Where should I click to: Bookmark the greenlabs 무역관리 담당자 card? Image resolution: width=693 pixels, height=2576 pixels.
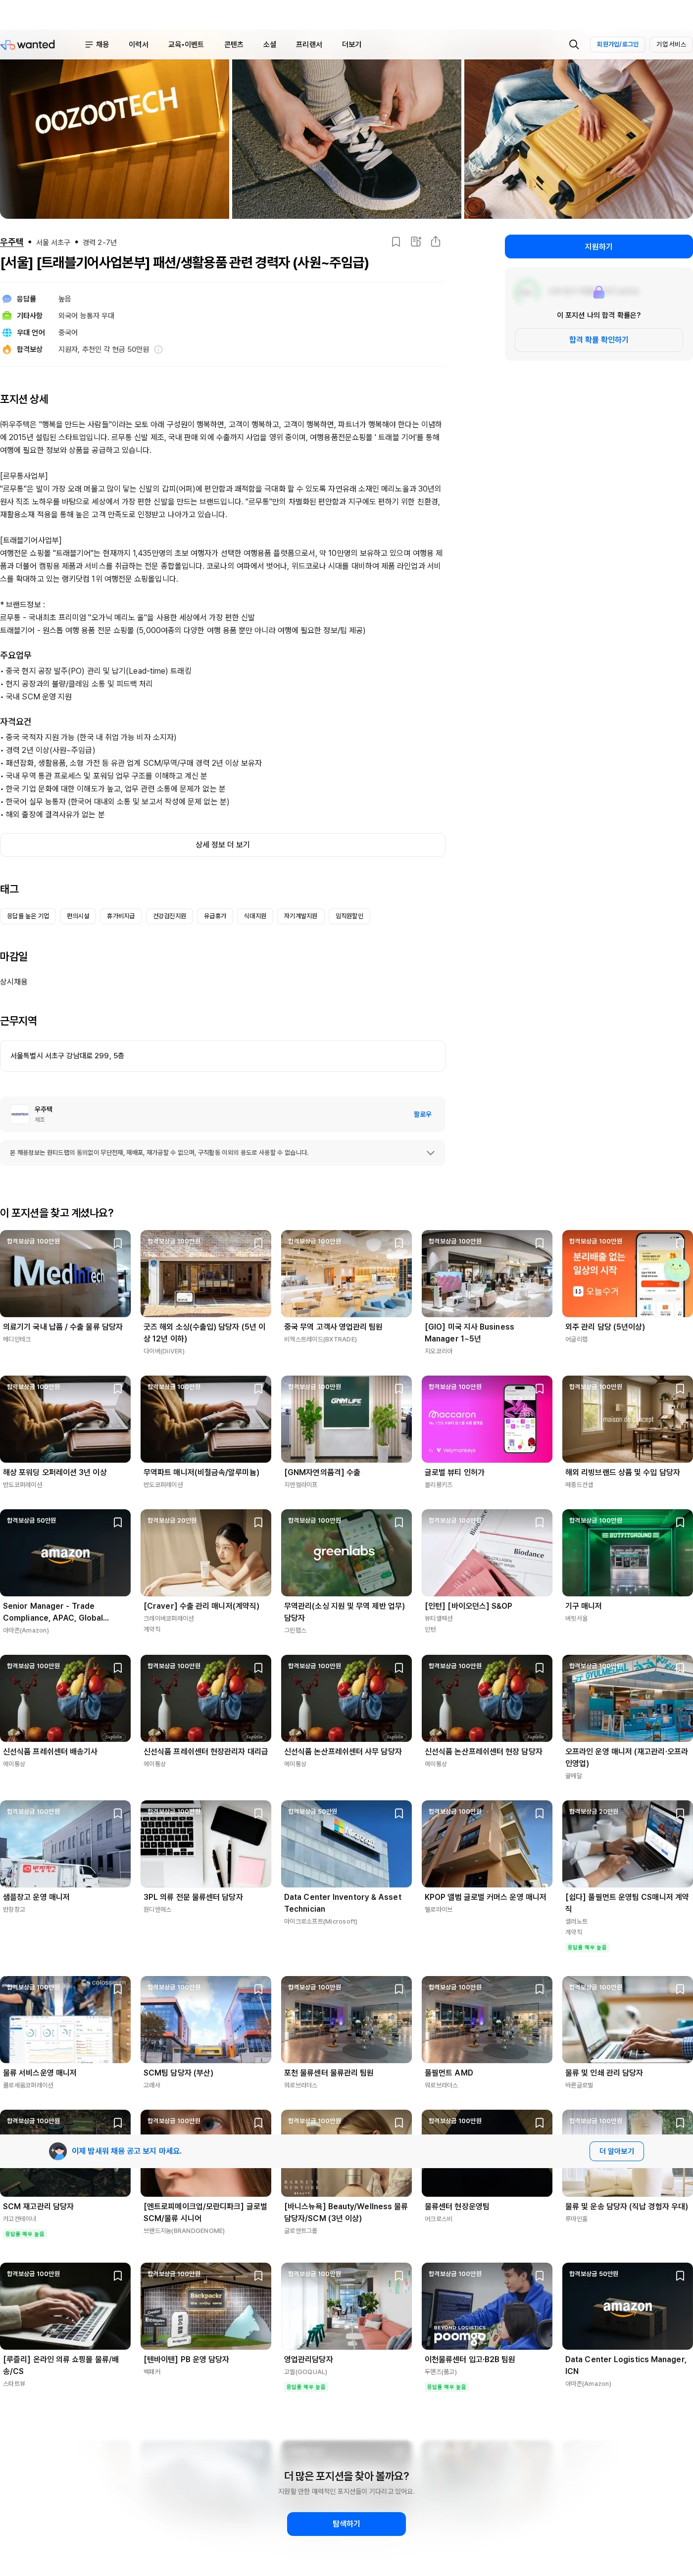(x=399, y=1522)
